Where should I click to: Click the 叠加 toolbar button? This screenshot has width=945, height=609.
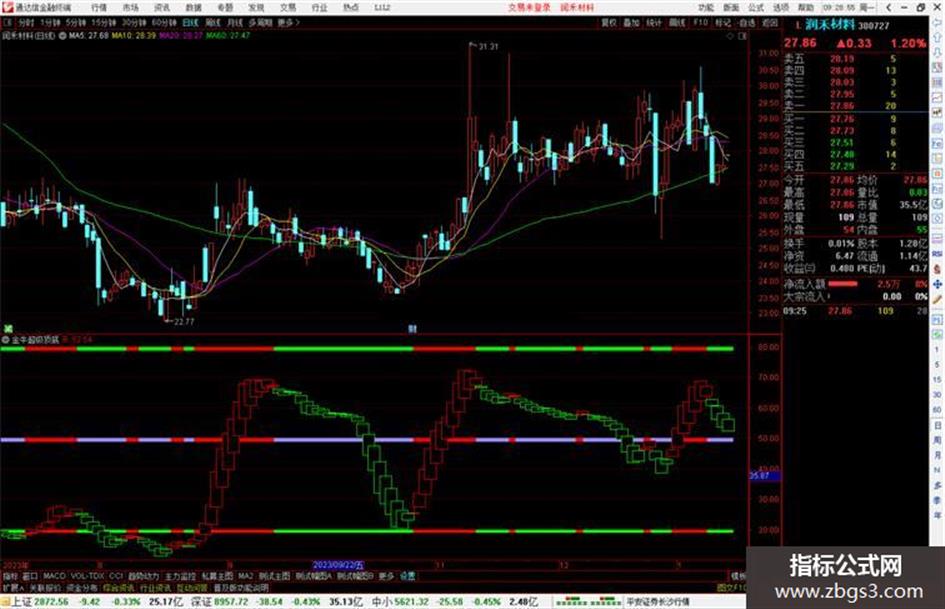coord(631,22)
